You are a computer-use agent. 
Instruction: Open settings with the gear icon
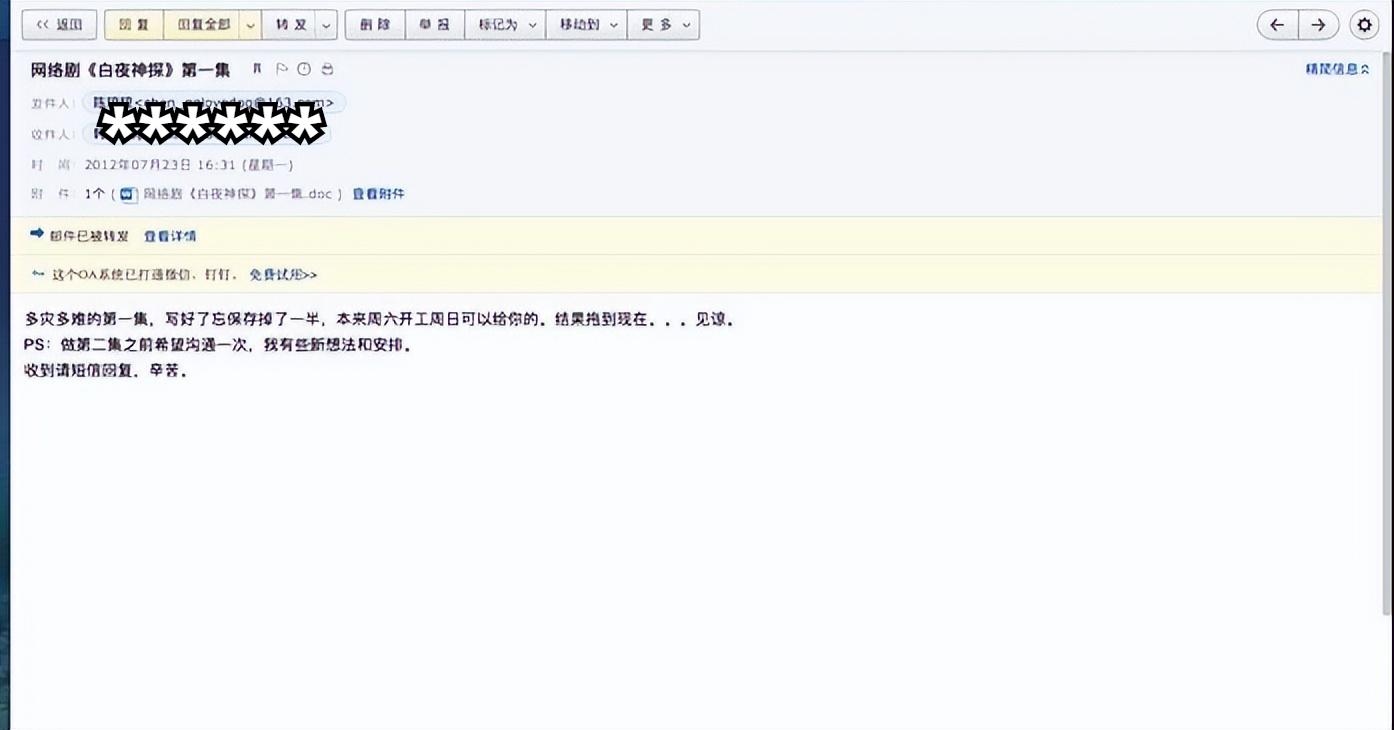1364,24
